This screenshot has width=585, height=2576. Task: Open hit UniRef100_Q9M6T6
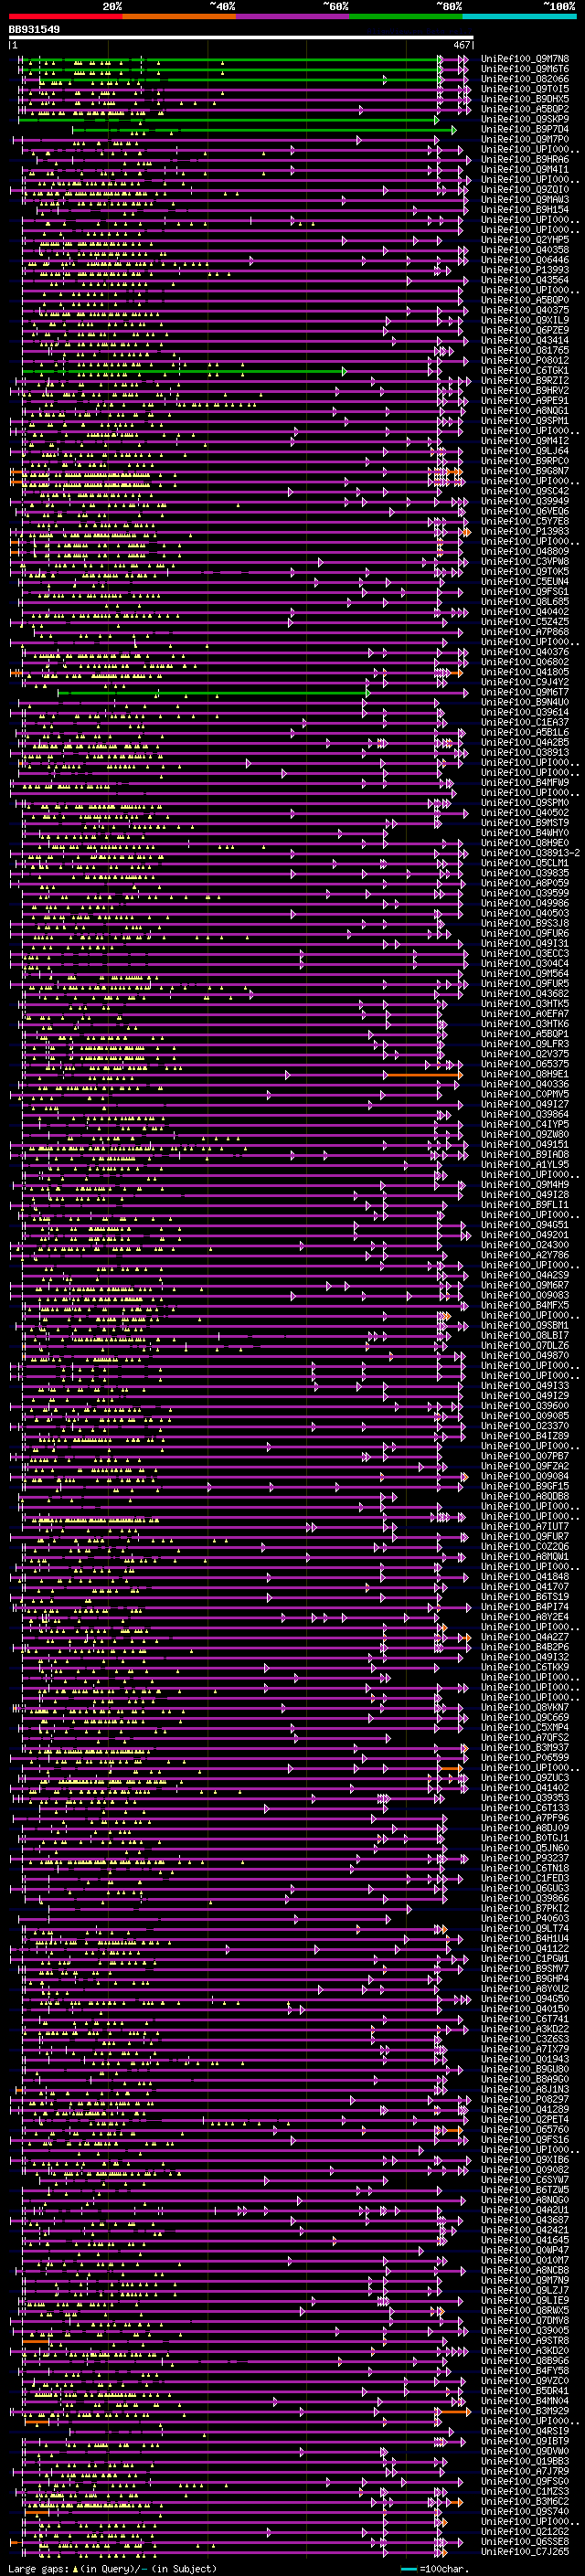525,69
